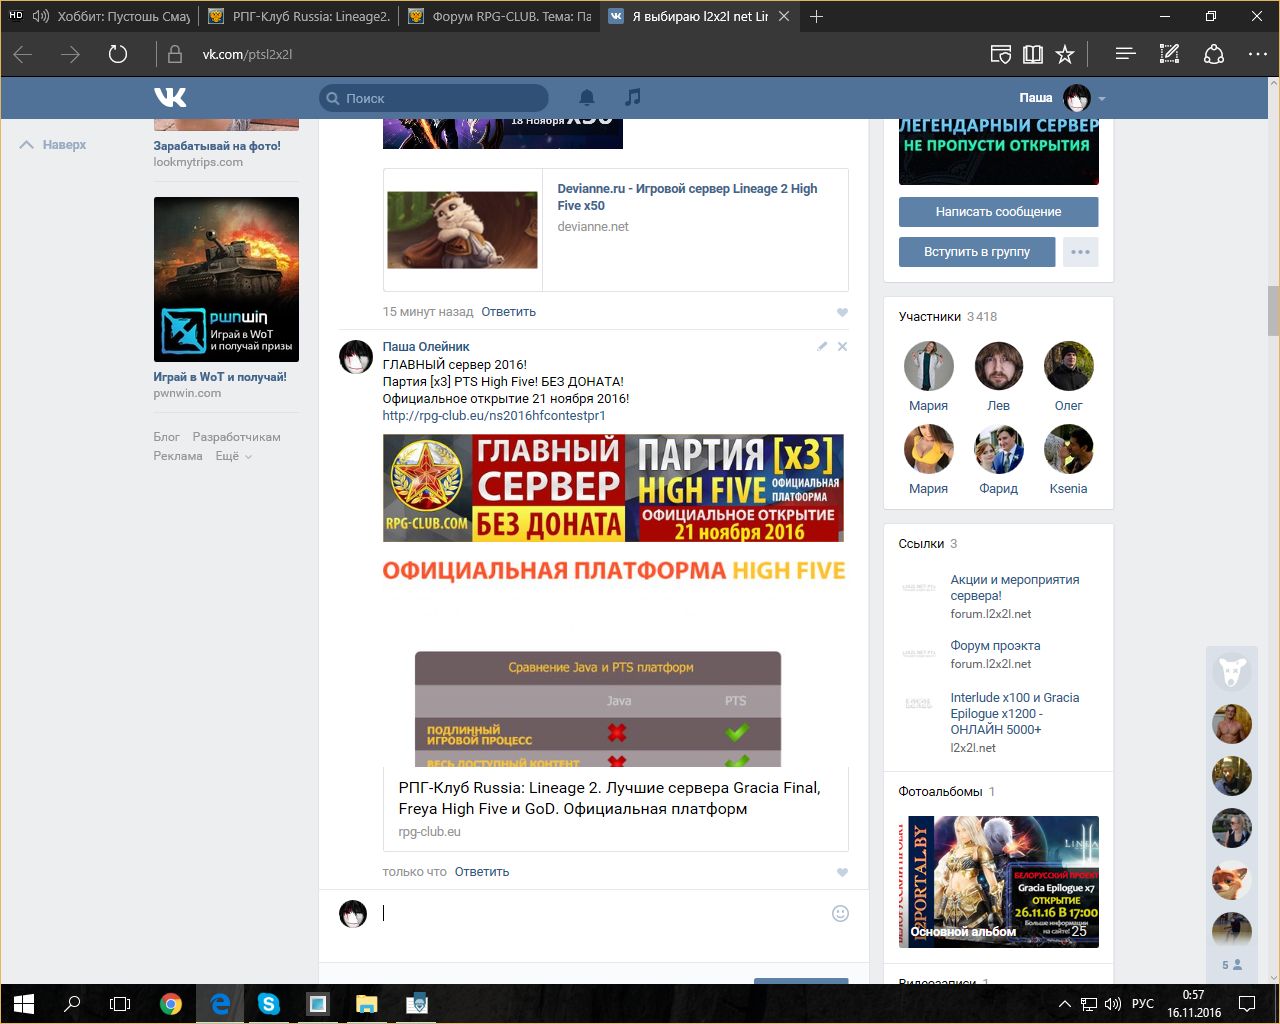Switch to РПГ-Клуб Russia: Lineage2 tab

click(298, 16)
